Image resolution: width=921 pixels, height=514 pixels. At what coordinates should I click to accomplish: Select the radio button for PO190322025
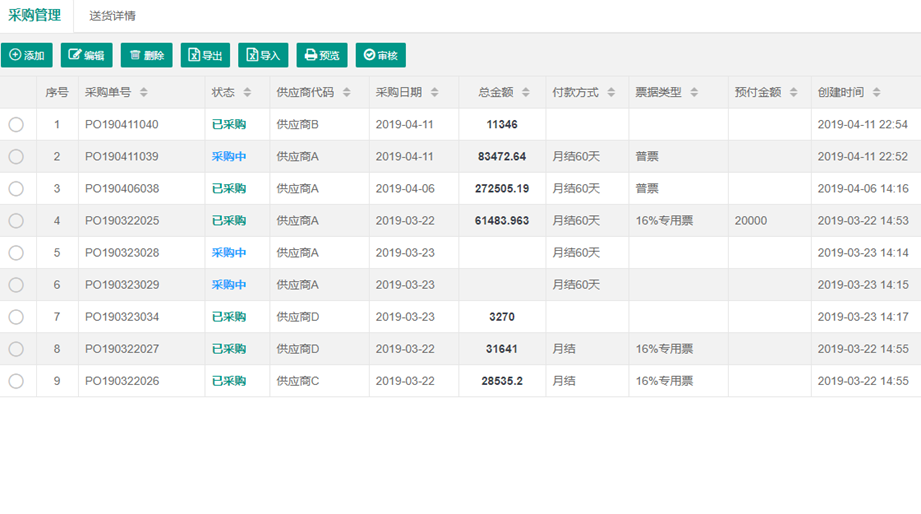16,221
